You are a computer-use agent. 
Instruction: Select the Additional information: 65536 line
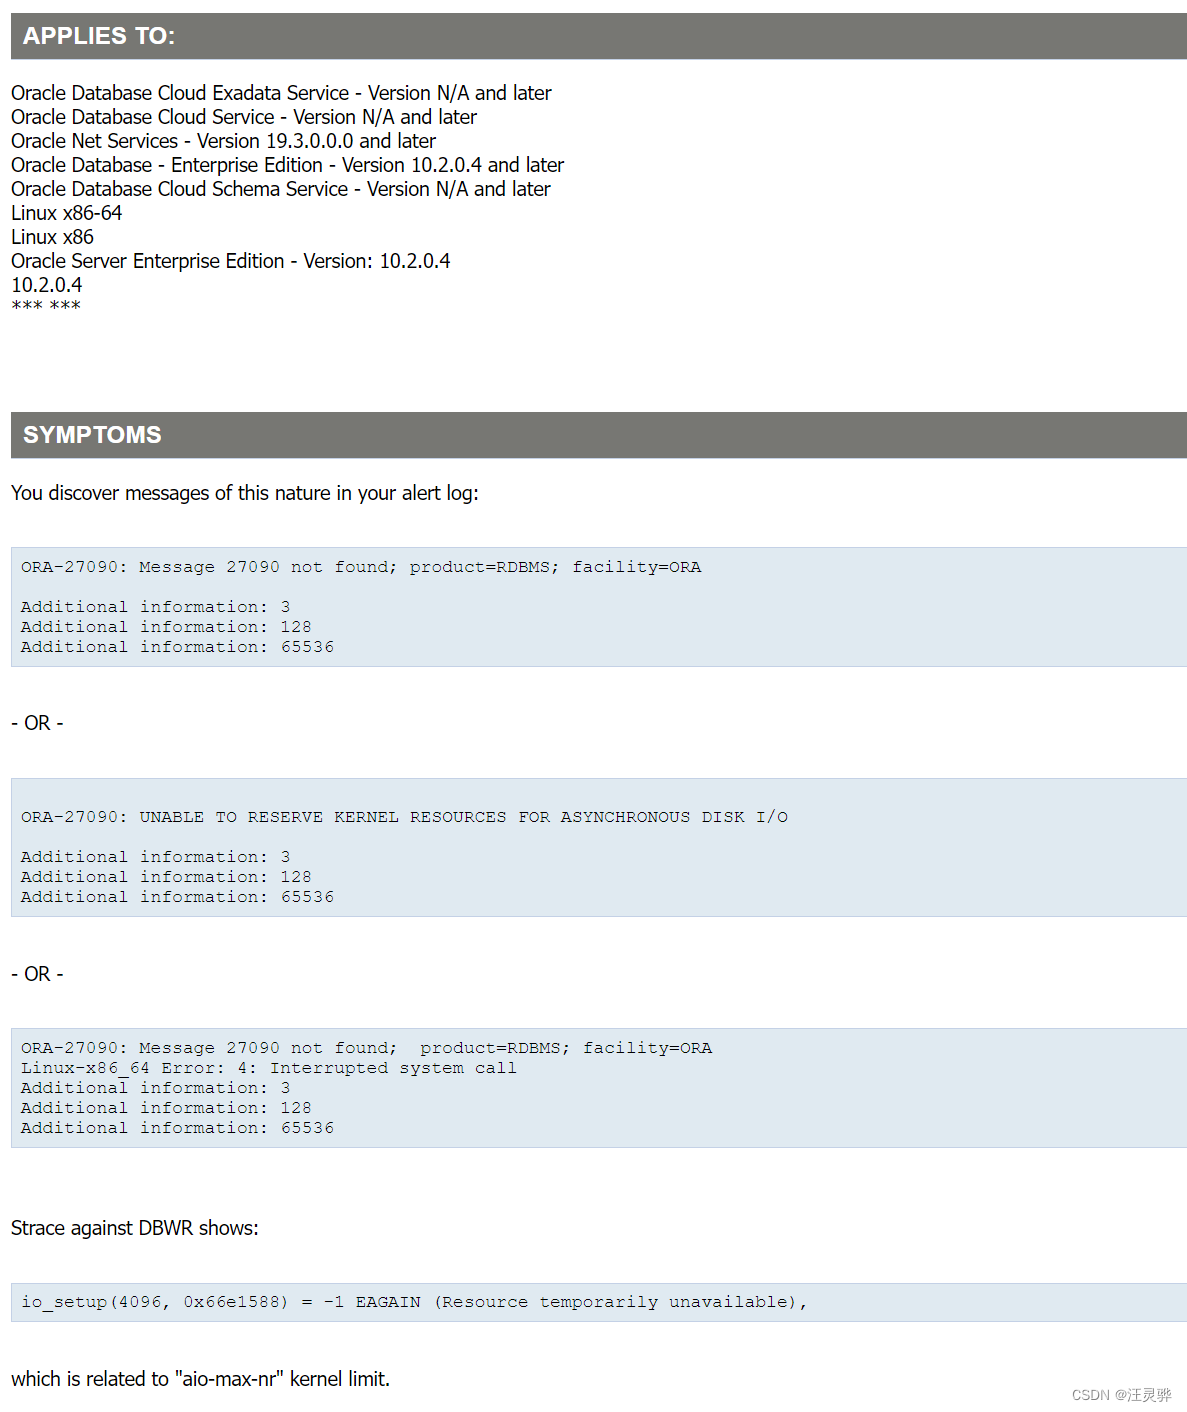point(177,646)
